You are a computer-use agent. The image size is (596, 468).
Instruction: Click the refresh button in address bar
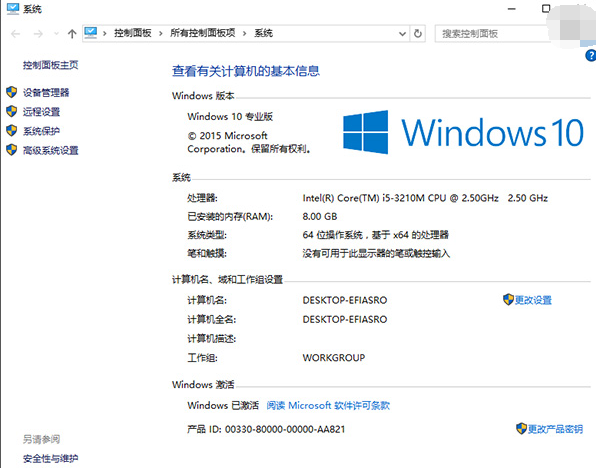click(418, 34)
